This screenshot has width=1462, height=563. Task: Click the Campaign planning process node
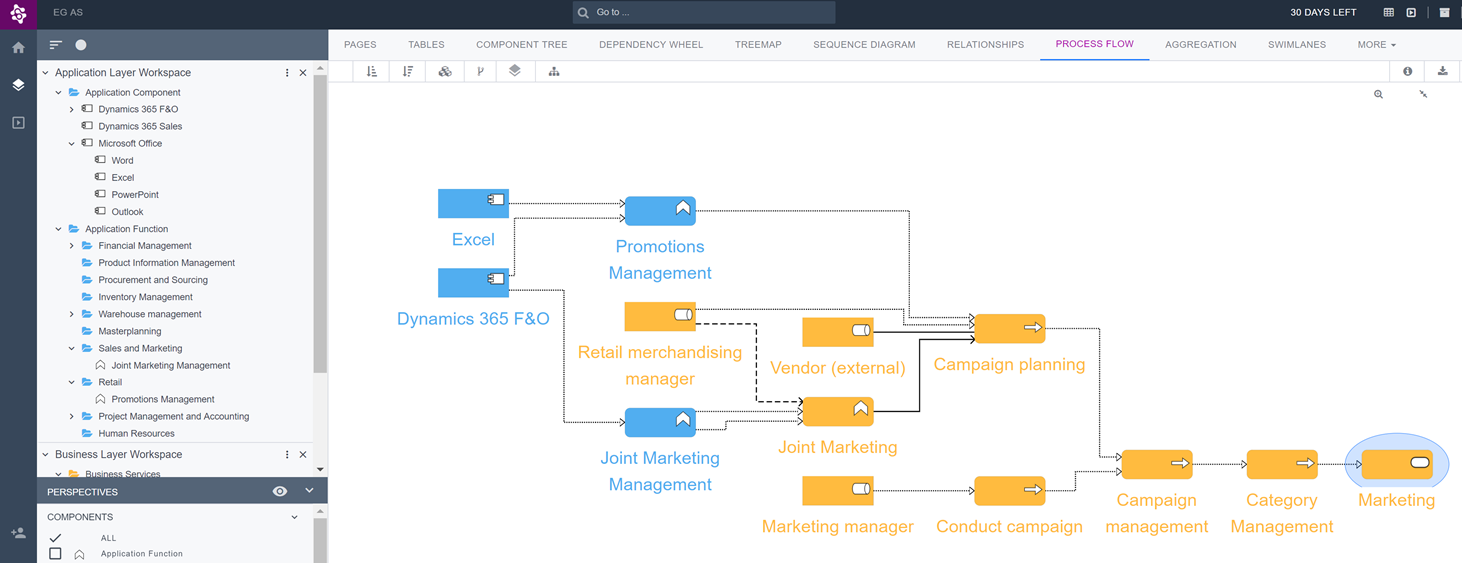(1009, 328)
